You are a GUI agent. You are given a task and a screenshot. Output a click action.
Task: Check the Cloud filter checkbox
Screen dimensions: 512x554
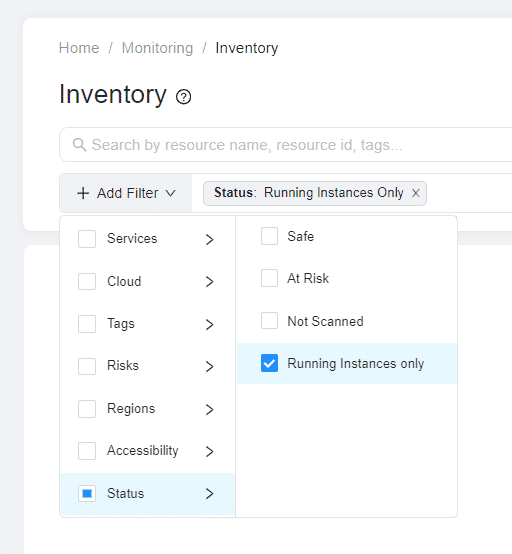tap(87, 282)
